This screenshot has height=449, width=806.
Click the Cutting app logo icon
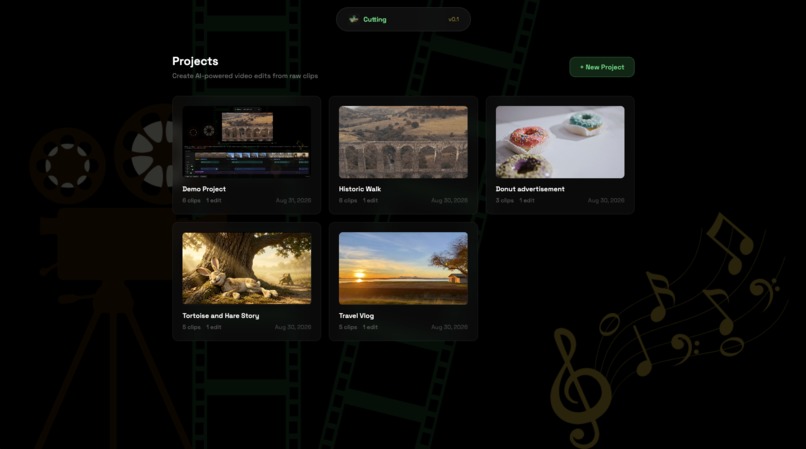point(353,19)
